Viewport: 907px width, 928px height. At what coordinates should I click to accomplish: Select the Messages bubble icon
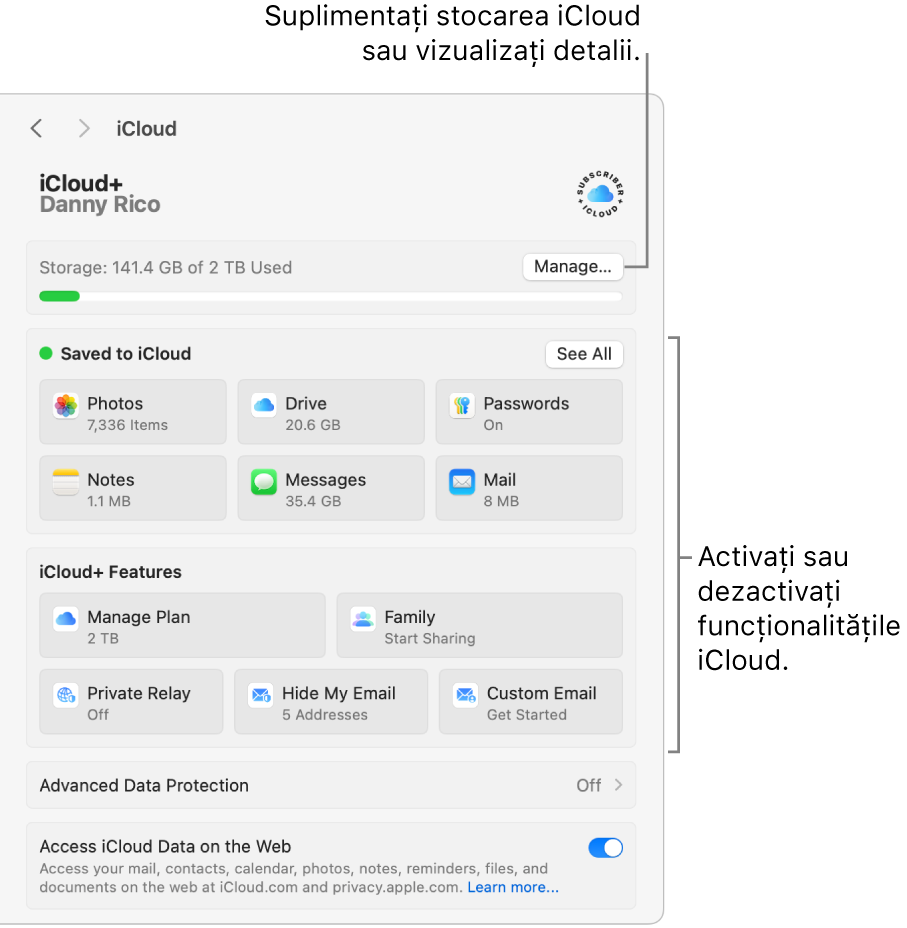click(x=264, y=482)
